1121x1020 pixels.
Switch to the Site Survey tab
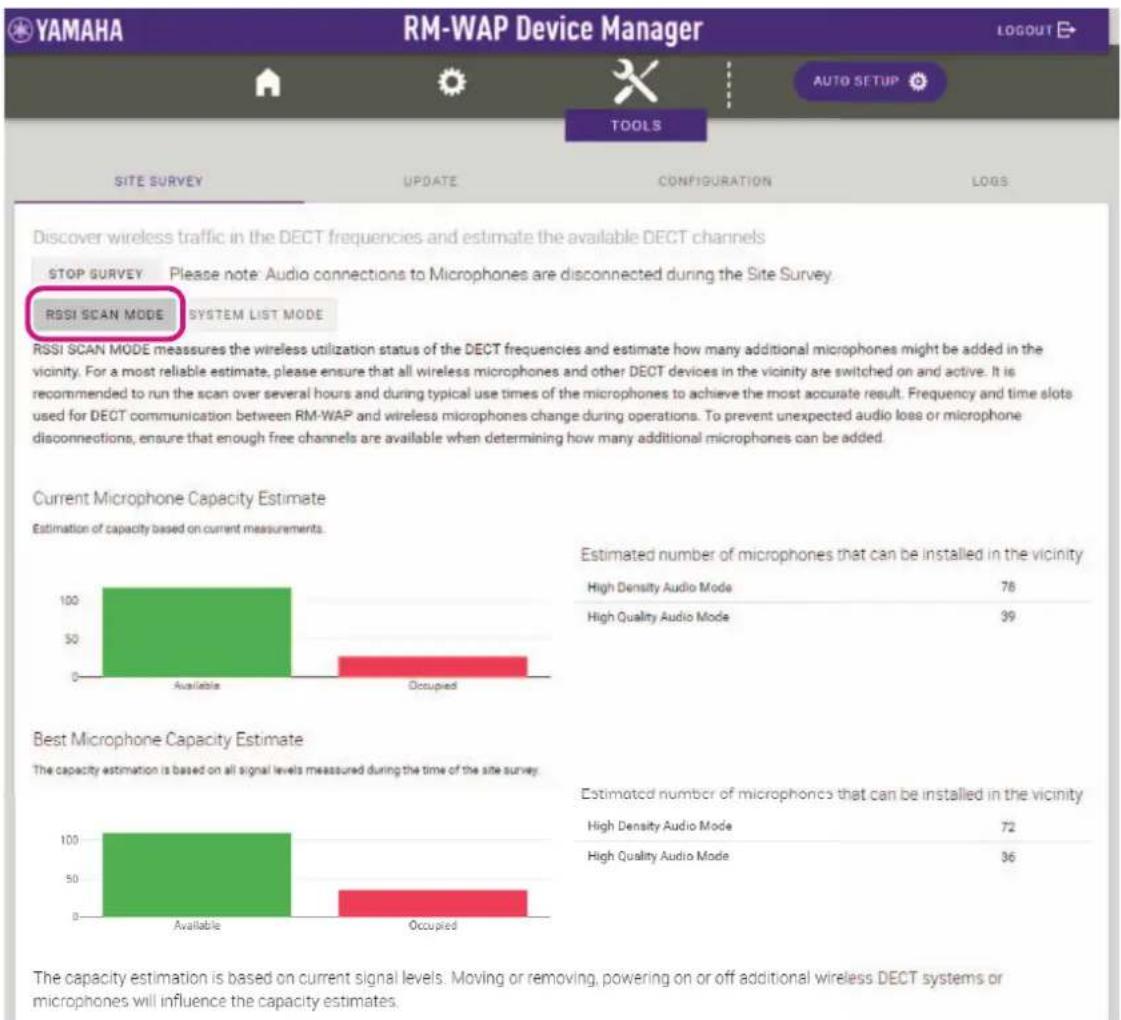point(159,181)
